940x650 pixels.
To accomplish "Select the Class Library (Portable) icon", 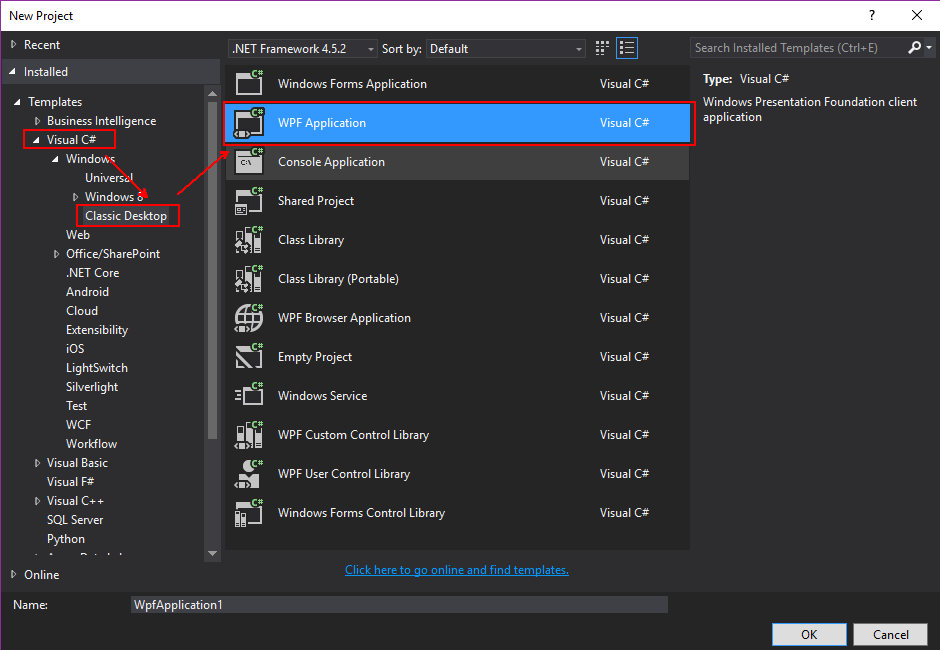I will 248,279.
